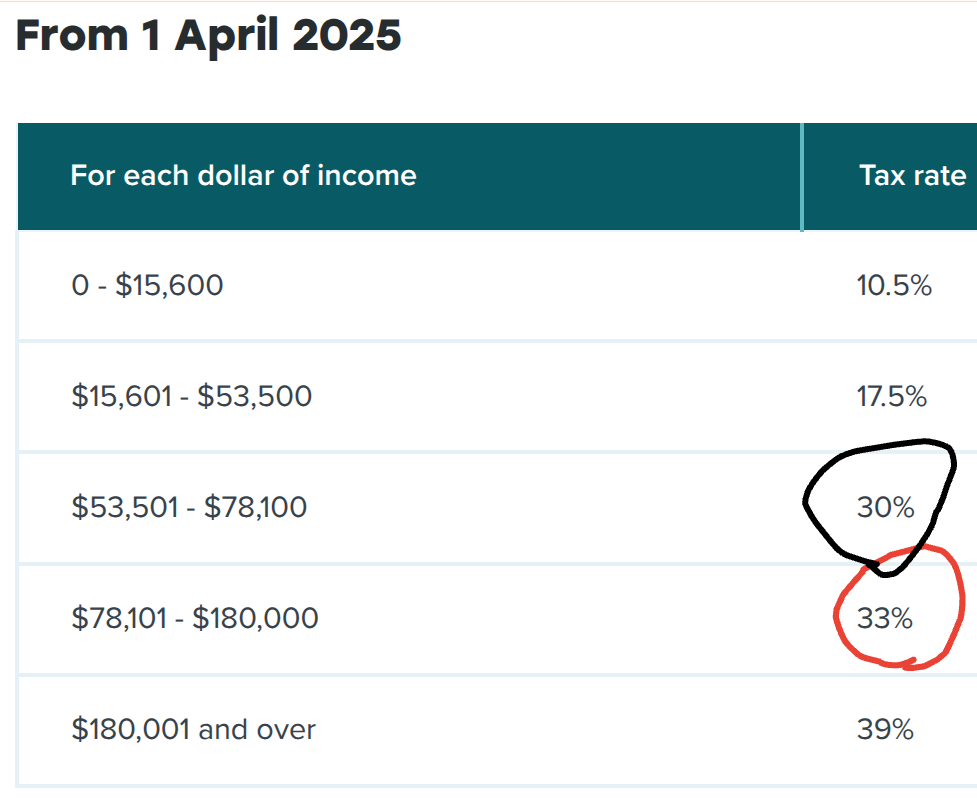Image resolution: width=977 pixels, height=800 pixels.
Task: Click the 39% tax rate value
Action: click(885, 729)
